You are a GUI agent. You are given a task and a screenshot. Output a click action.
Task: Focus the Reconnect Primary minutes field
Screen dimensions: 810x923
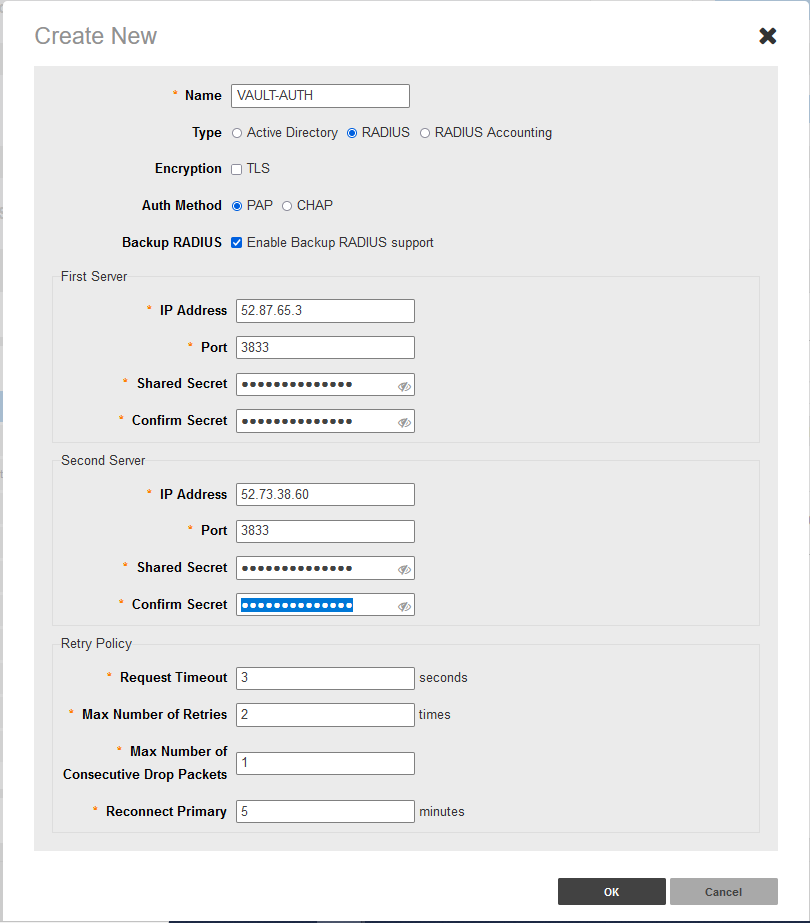pos(325,812)
